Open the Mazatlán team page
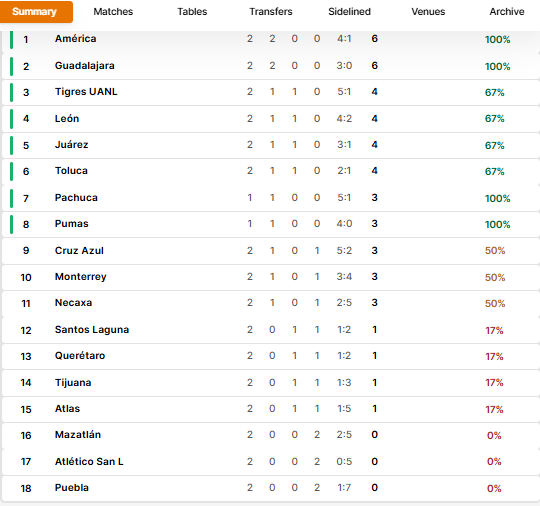The width and height of the screenshot is (540, 506). click(x=78, y=434)
